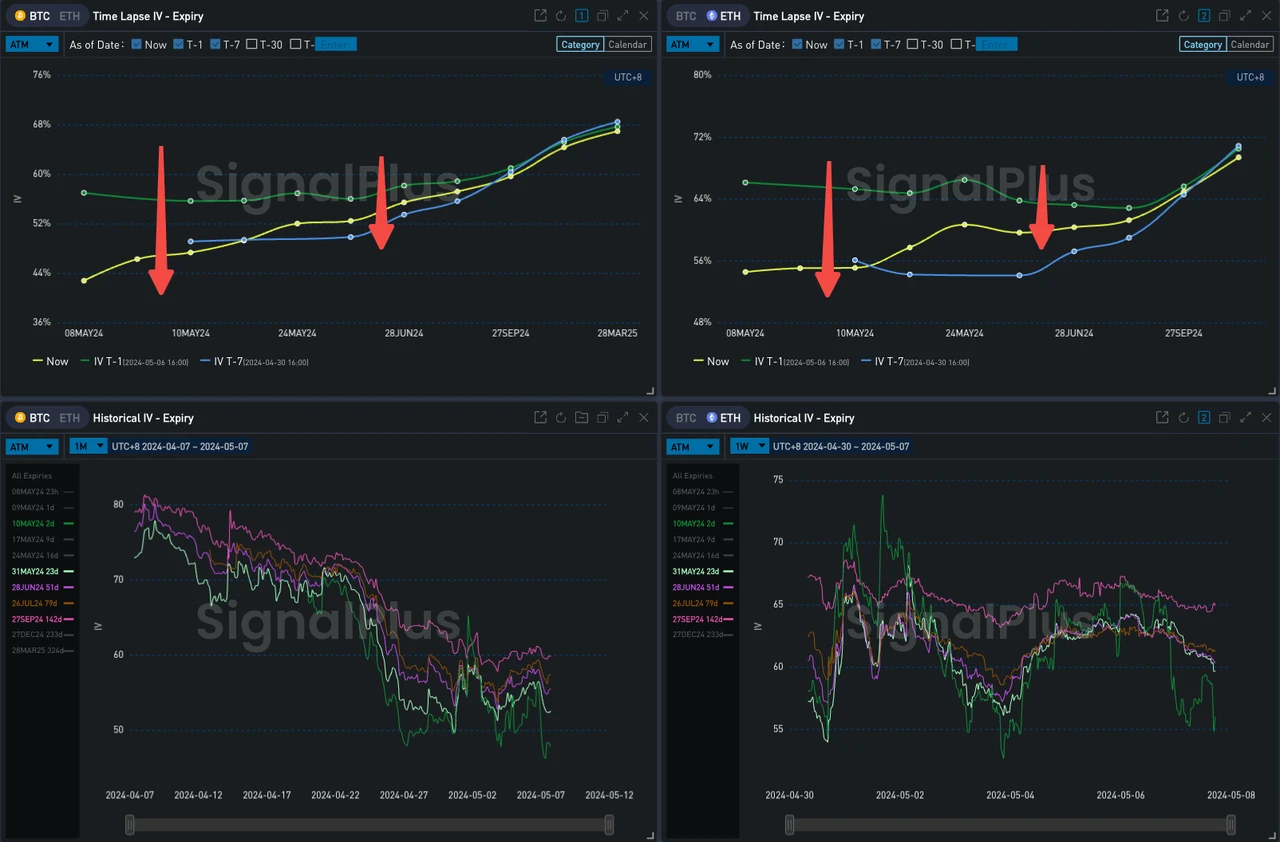The width and height of the screenshot is (1280, 842).
Task: Open the ATM dropdown in BTC Time Lapse panel
Action: click(31, 44)
